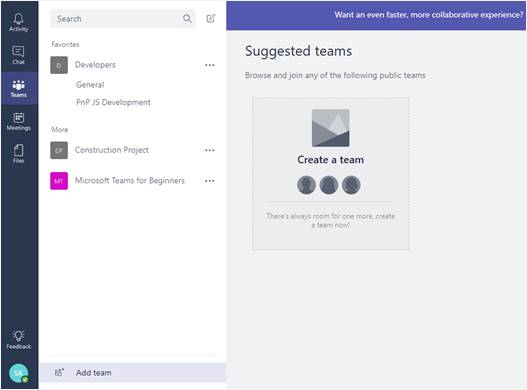Click the Create a team heading
Screen dimensions: 527x390
(x=330, y=160)
